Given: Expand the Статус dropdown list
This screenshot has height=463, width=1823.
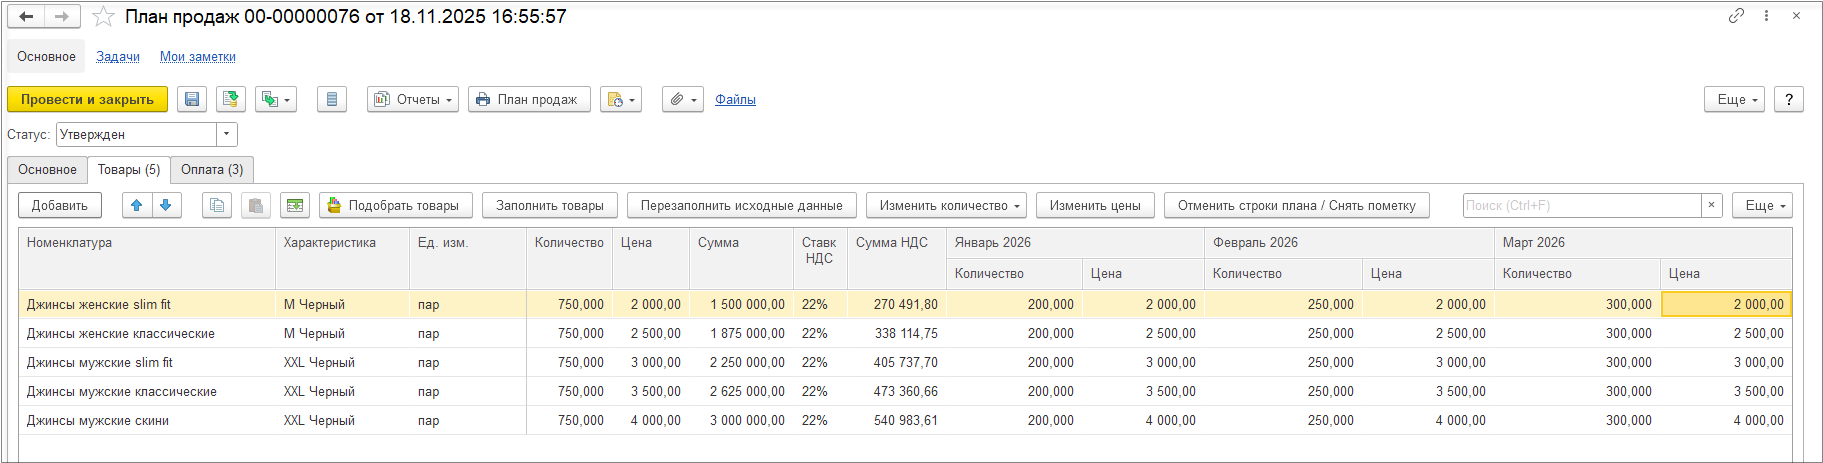Looking at the screenshot, I should tap(227, 134).
